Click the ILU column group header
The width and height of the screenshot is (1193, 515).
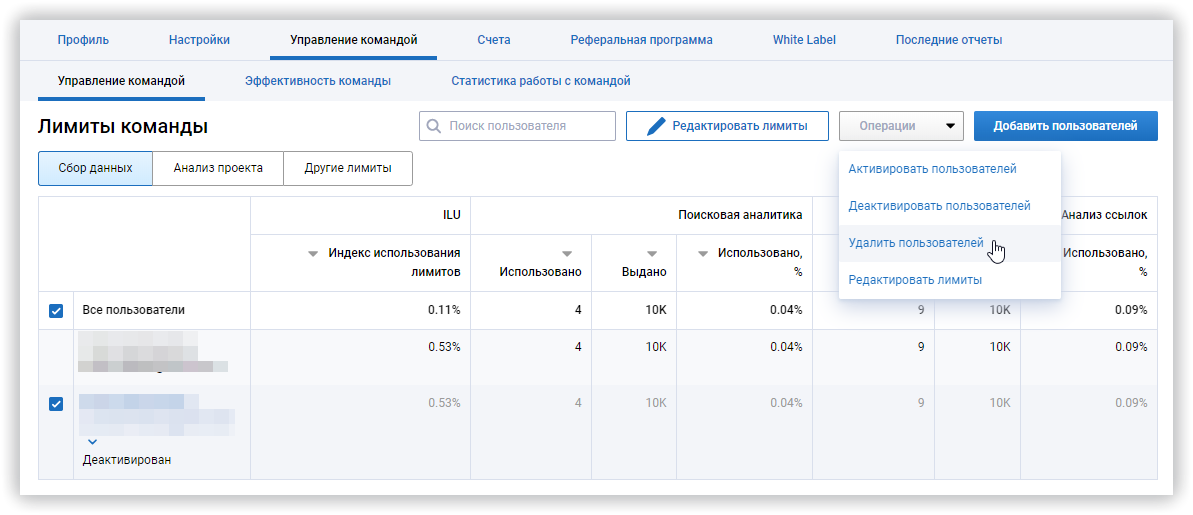(452, 215)
